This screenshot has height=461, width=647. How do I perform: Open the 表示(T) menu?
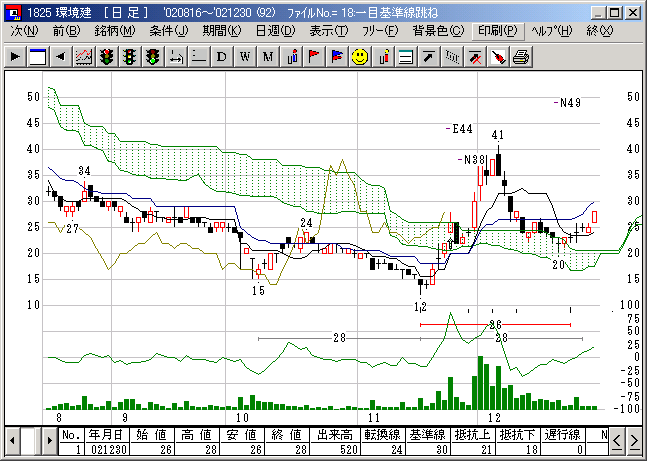point(329,31)
